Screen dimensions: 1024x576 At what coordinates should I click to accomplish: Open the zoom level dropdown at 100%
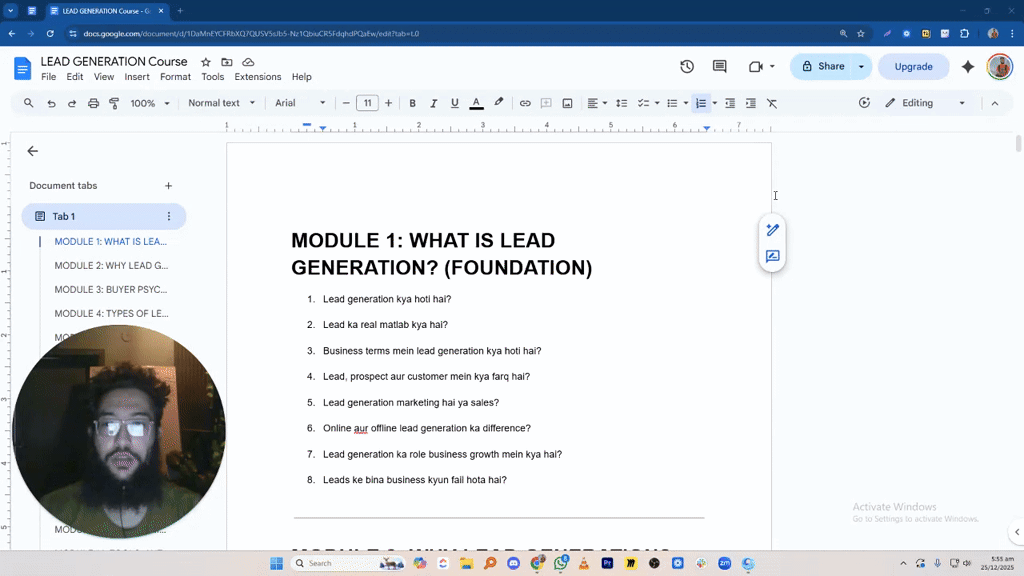[150, 103]
